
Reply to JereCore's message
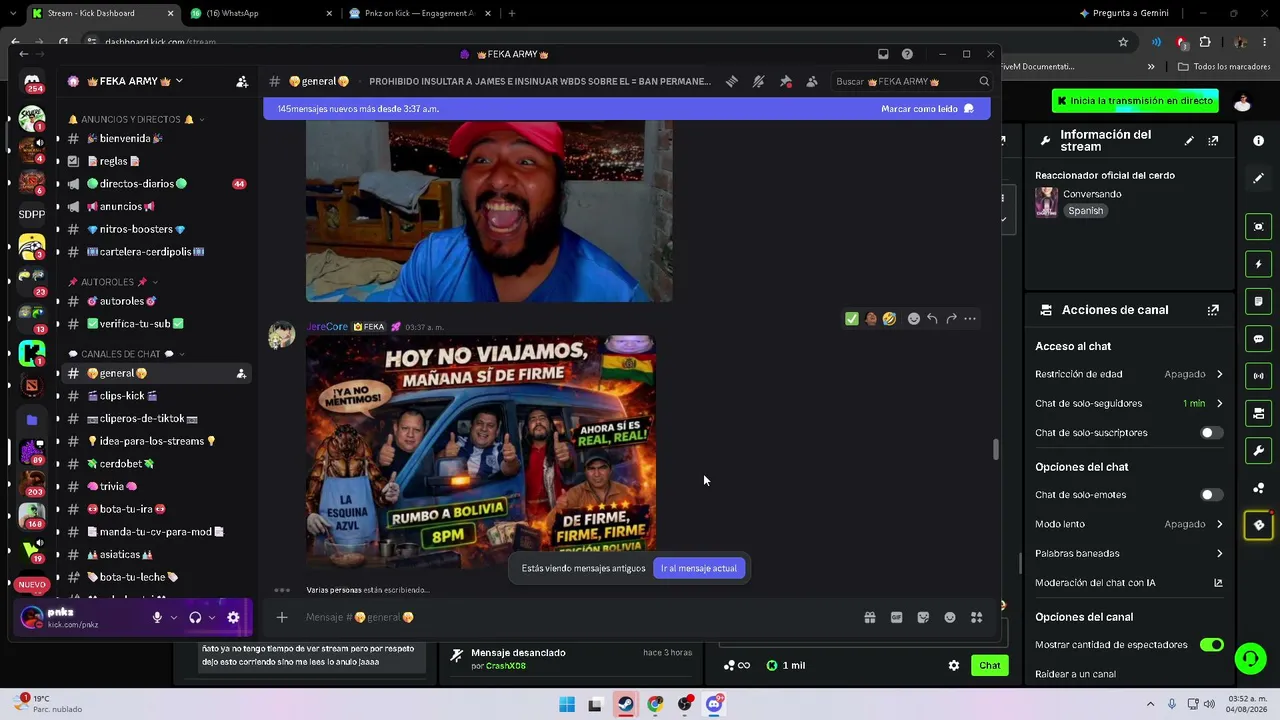tap(932, 319)
